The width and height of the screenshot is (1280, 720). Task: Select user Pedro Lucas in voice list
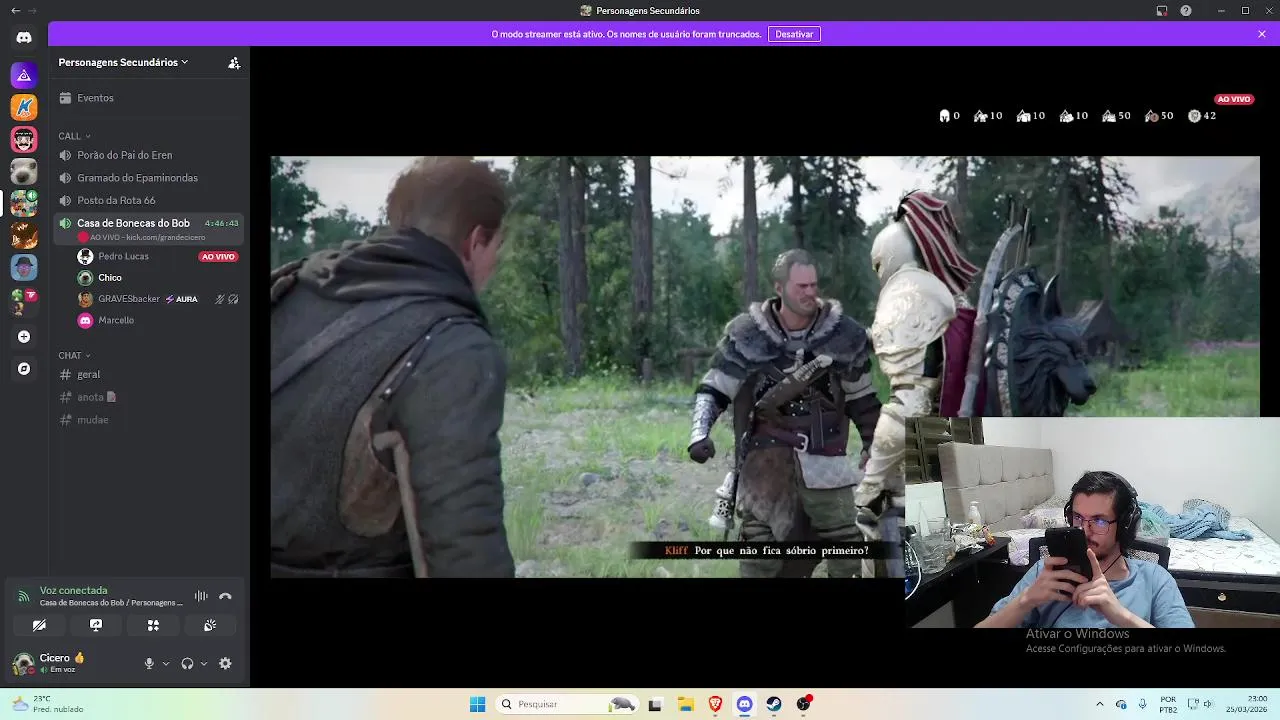point(123,256)
